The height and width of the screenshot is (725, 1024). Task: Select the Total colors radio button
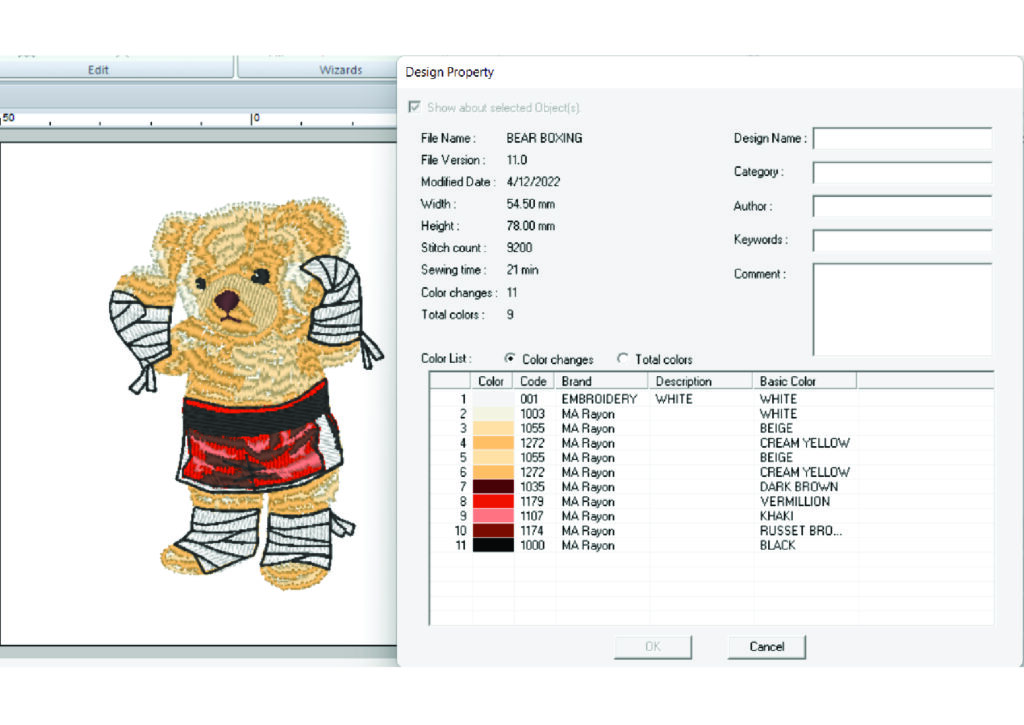(x=623, y=359)
